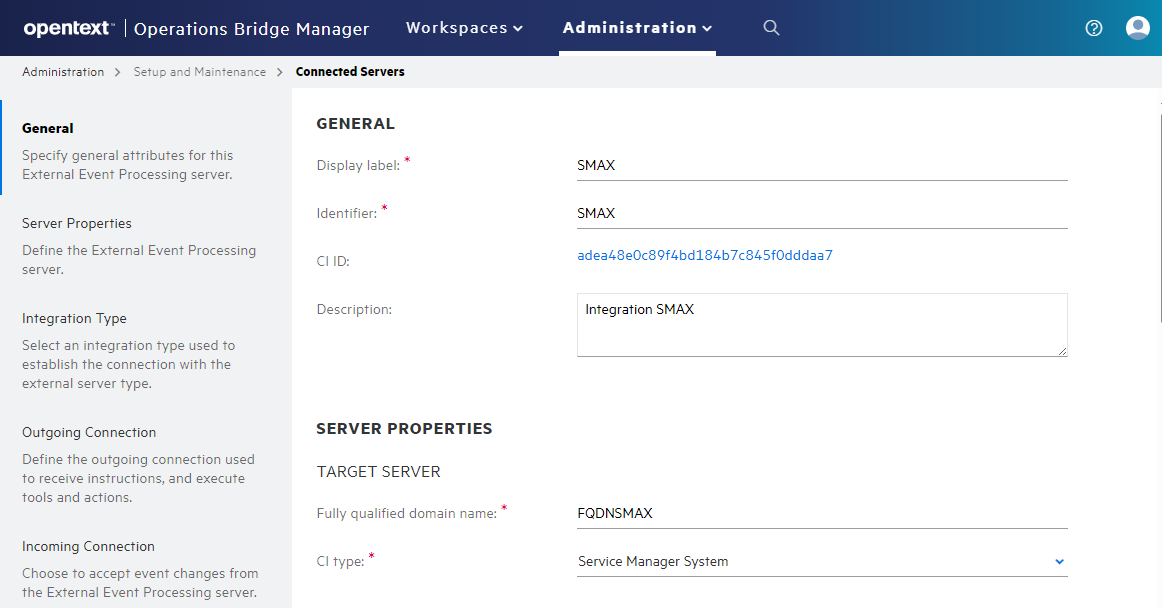The image size is (1162, 608).
Task: Focus the Identifier text field
Action: click(822, 214)
